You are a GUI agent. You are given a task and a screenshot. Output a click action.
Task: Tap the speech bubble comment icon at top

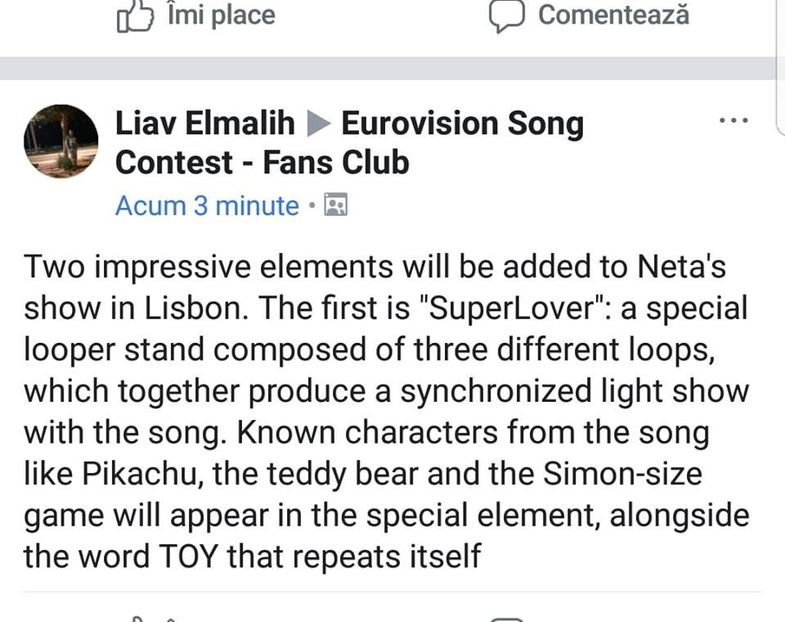(507, 15)
